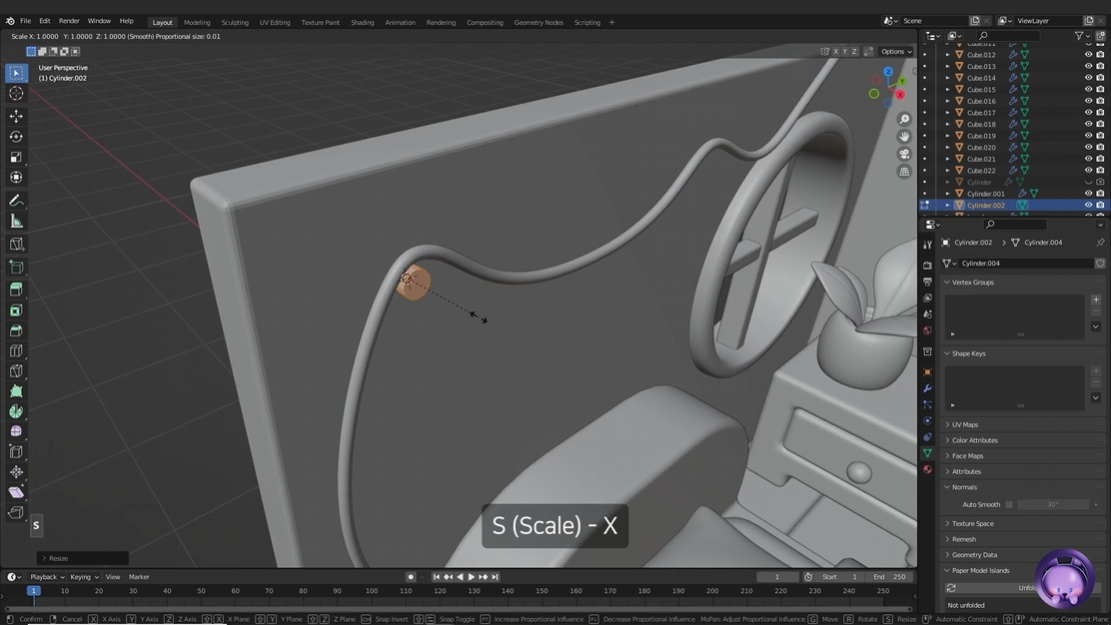Toggle visibility of Cube.018

pos(1088,124)
